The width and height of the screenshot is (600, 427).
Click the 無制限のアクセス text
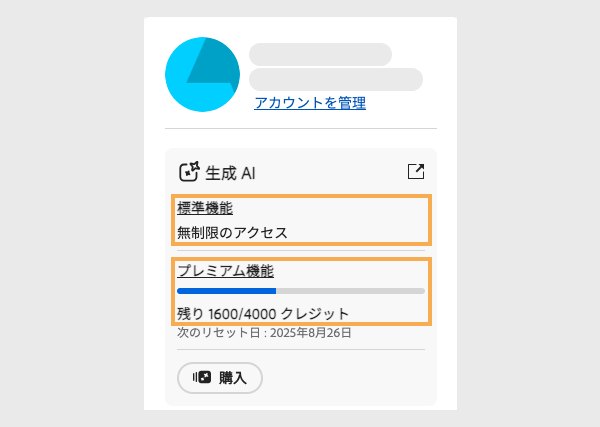click(232, 233)
